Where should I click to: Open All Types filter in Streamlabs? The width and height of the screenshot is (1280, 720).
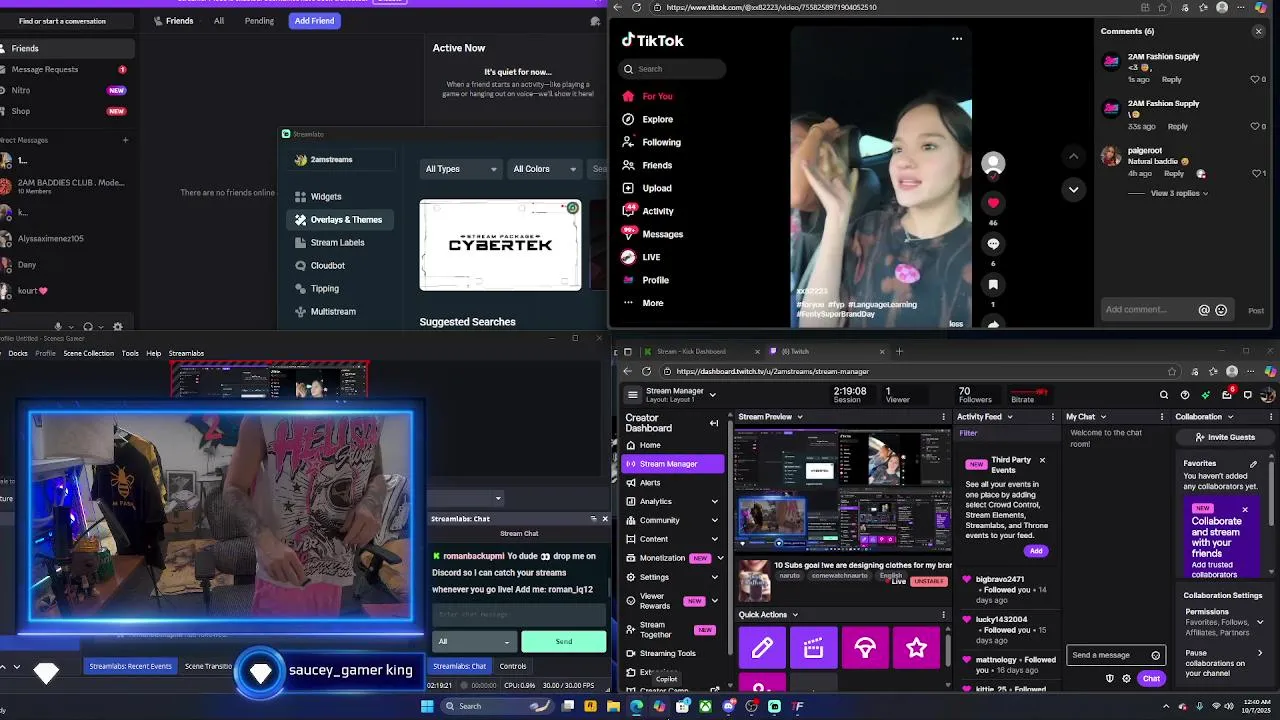[x=460, y=169]
